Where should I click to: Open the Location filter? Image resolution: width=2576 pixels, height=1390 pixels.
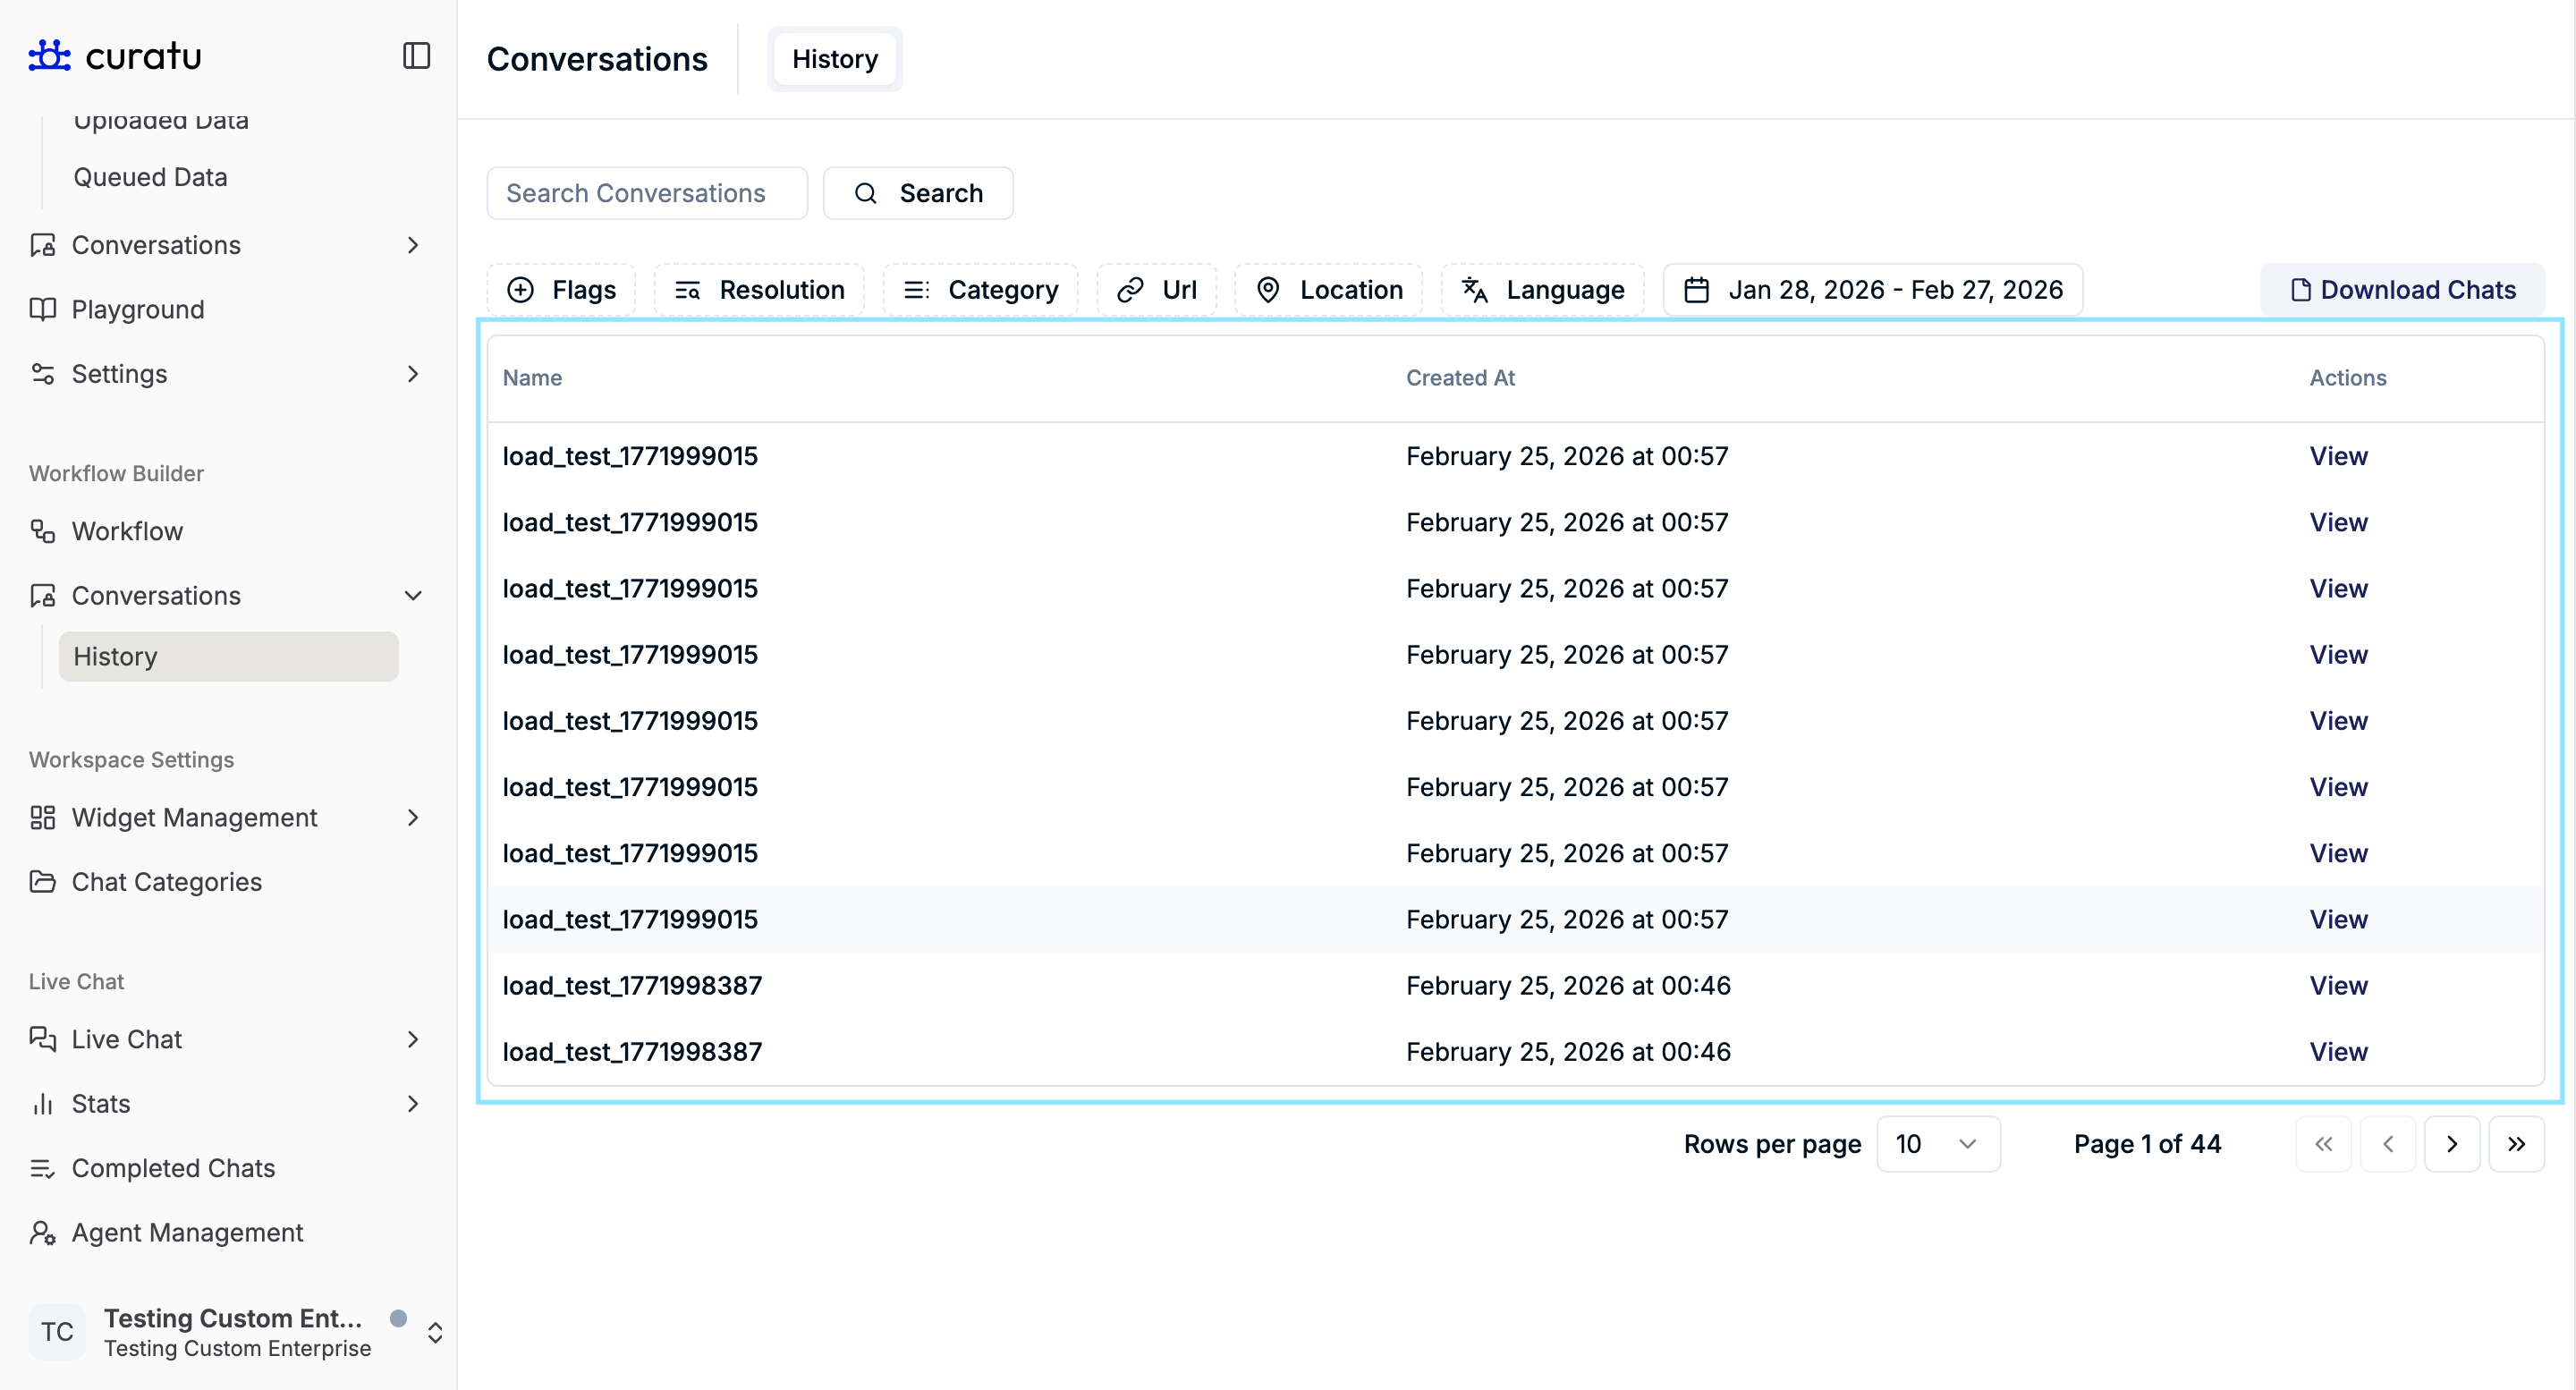1328,290
